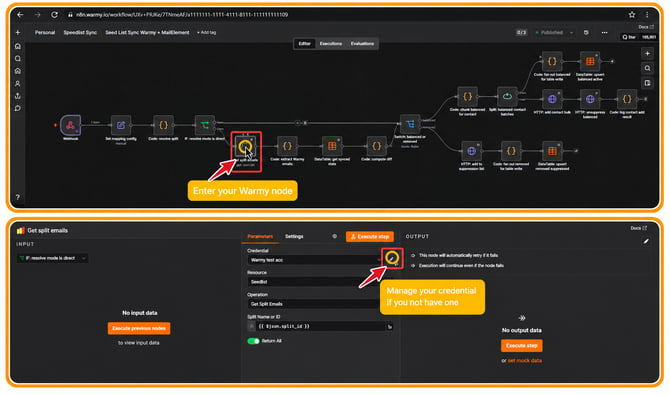This screenshot has width=670, height=395.
Task: Open the Parameters tab
Action: pos(260,236)
